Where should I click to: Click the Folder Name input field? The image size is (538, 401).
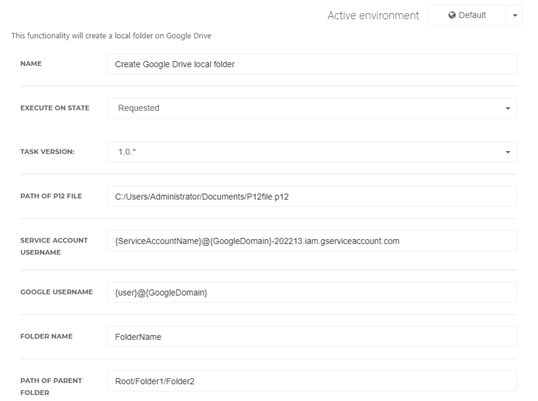[x=312, y=337]
